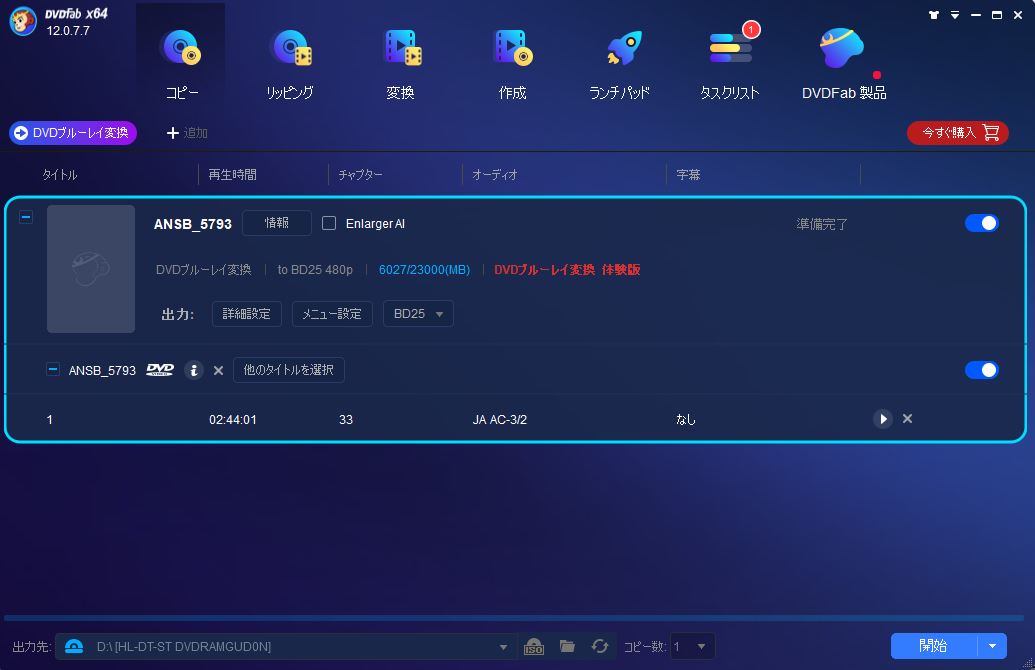
Task: Click the JA AC-3/2 audio entry
Action: (x=500, y=419)
